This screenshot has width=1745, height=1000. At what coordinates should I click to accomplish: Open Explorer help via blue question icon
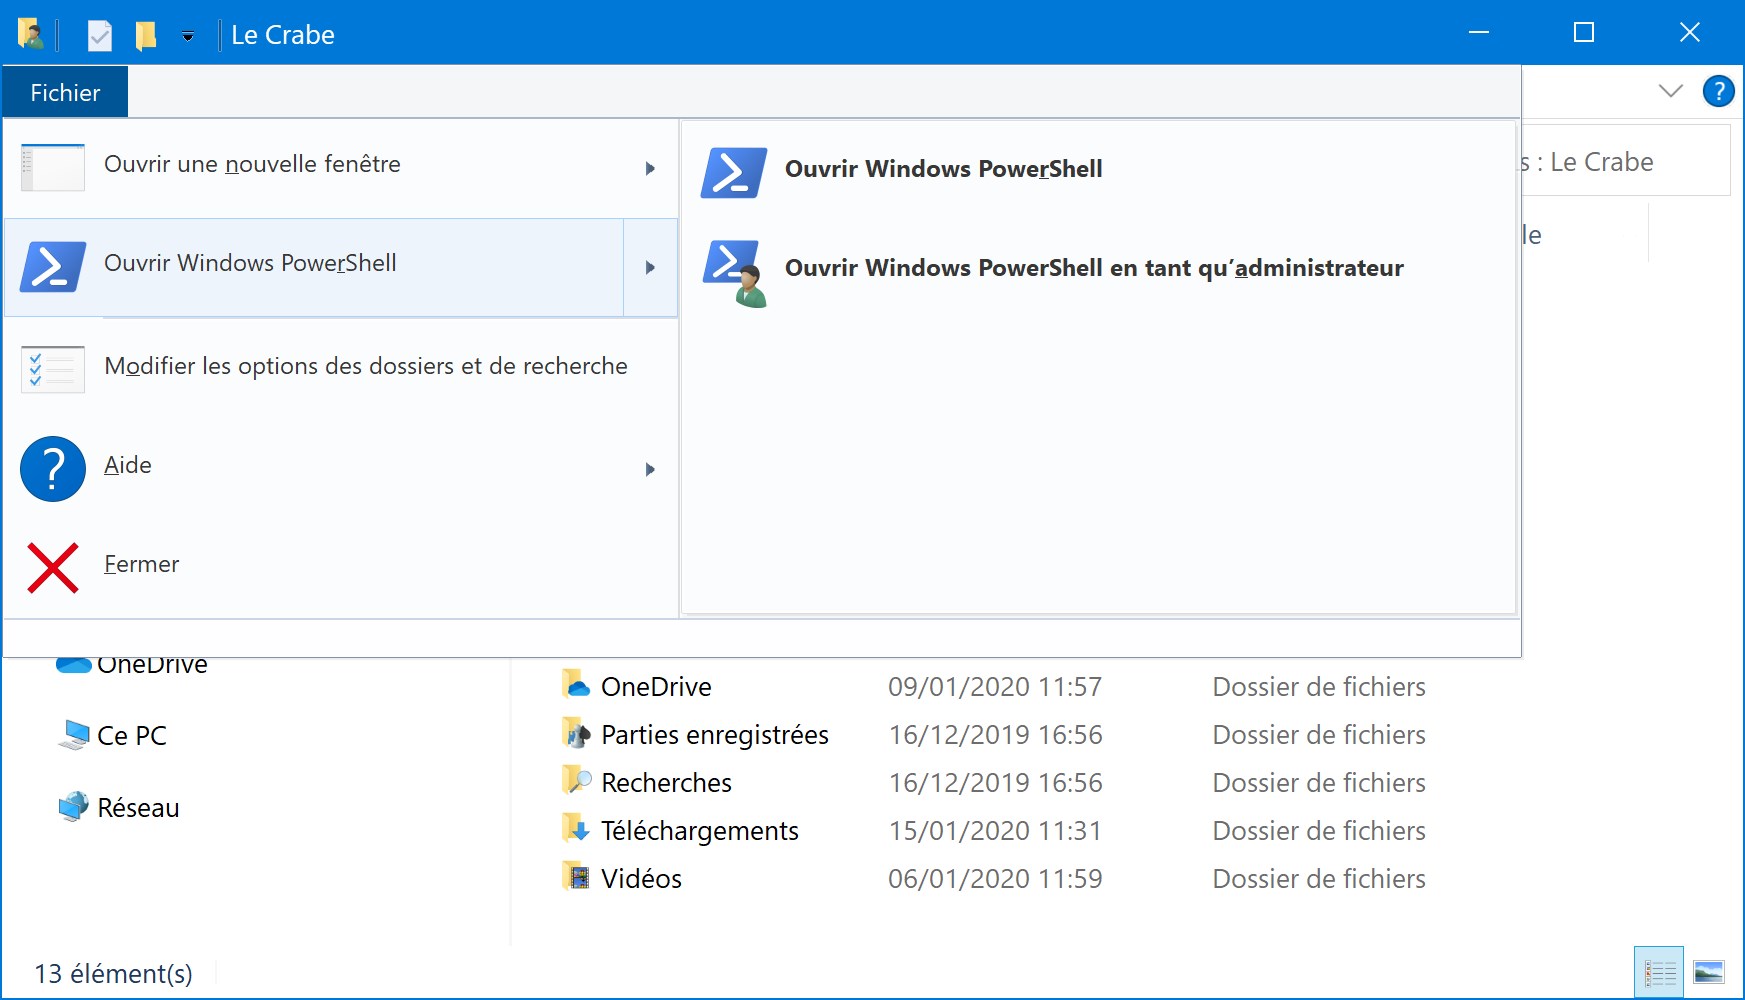tap(1718, 91)
